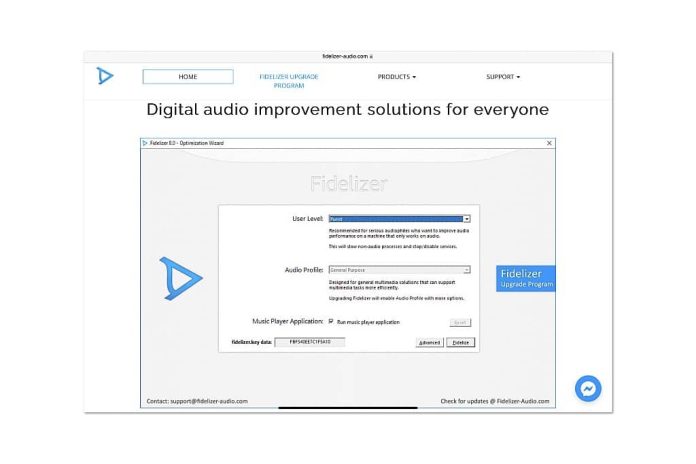The width and height of the screenshot is (696, 464).
Task: Expand the Products menu
Action: [x=397, y=77]
